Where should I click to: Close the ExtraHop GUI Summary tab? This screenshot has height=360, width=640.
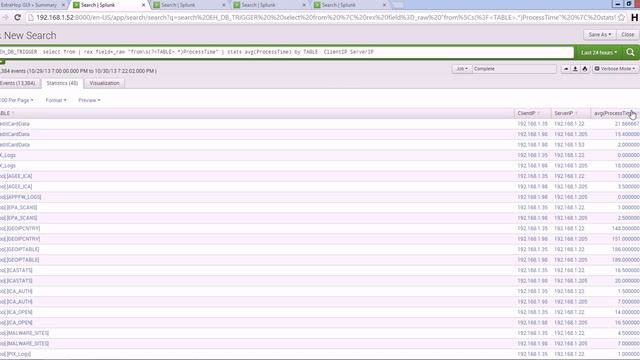click(x=63, y=5)
